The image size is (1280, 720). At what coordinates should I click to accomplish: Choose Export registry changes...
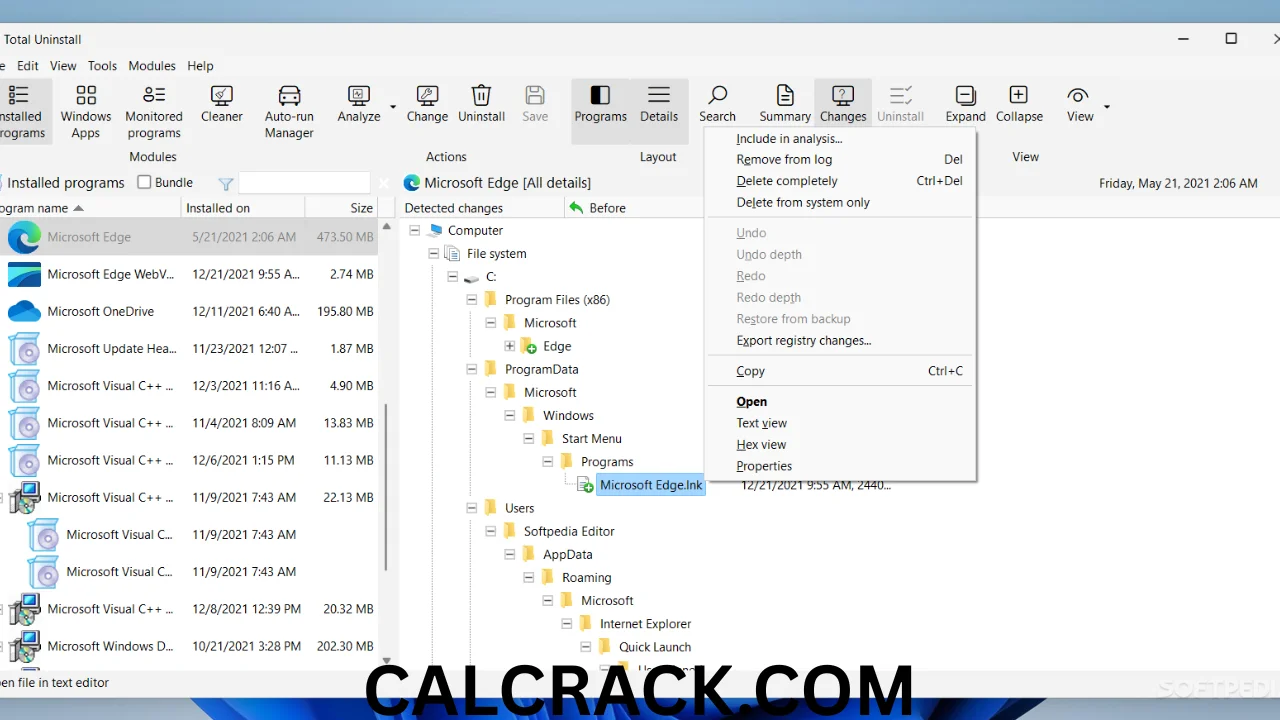[840, 340]
